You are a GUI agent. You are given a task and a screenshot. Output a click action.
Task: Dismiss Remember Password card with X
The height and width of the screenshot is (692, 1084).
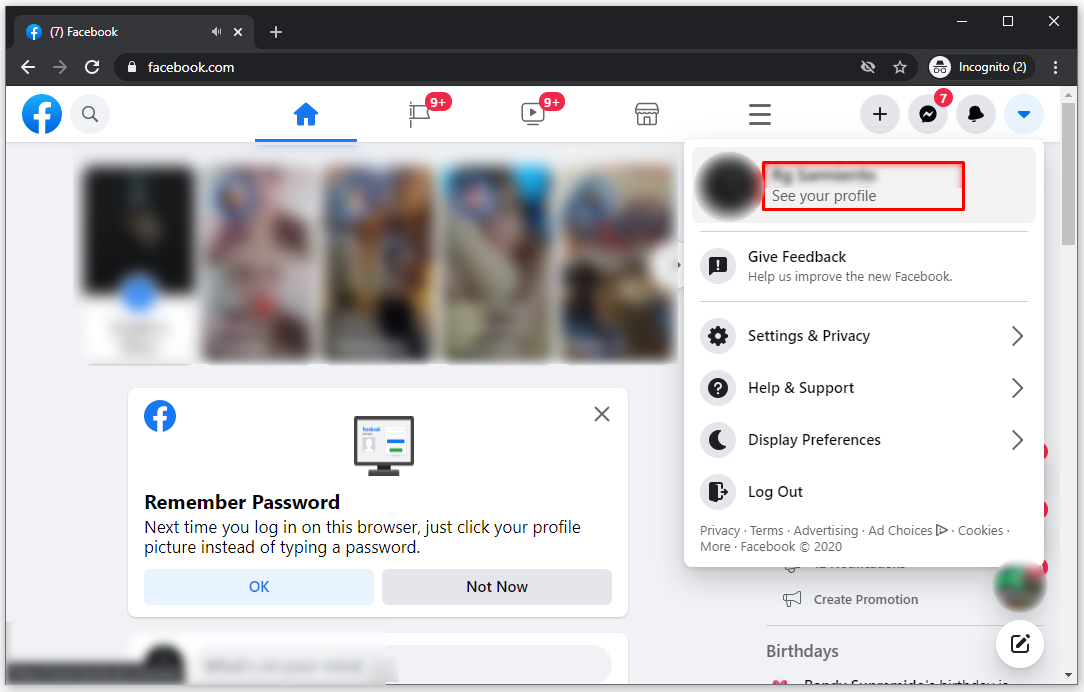click(x=601, y=414)
